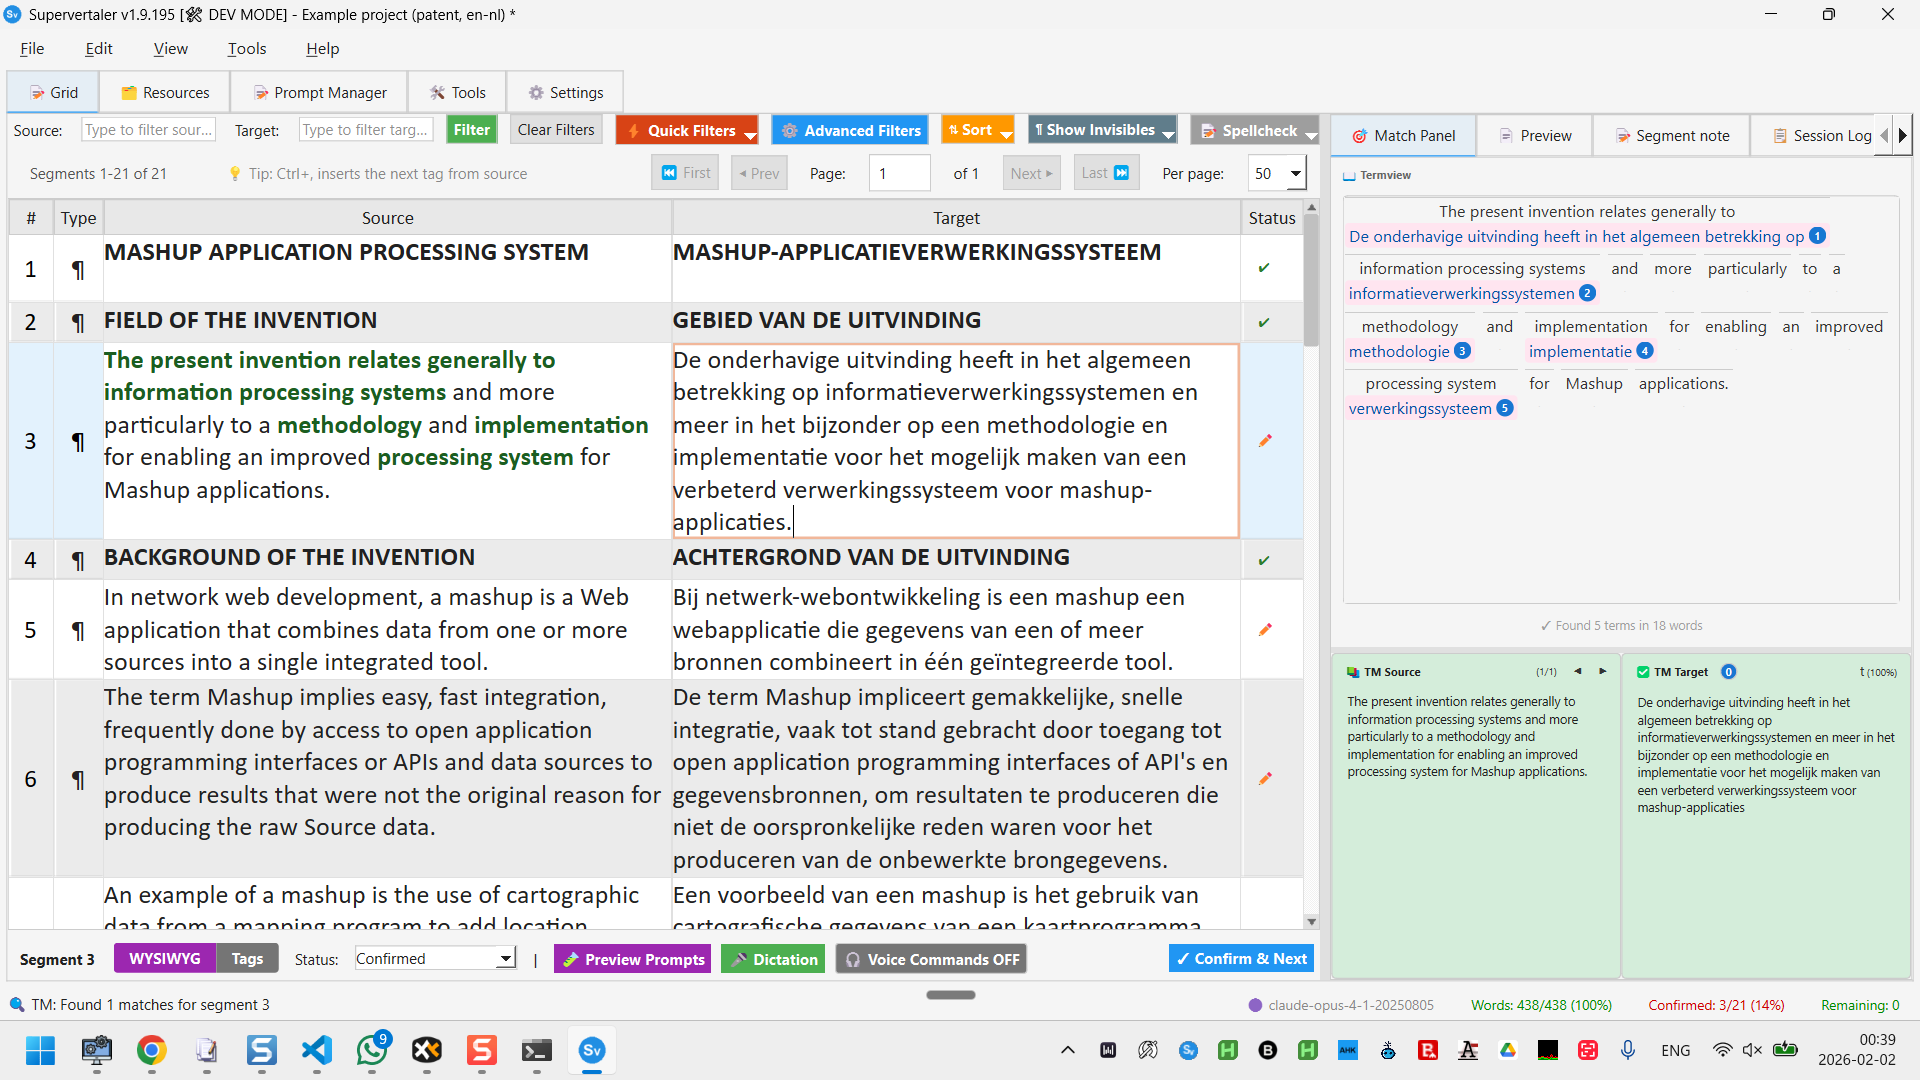Toggle Show Invisibles
The width and height of the screenshot is (1920, 1080).
click(1095, 130)
